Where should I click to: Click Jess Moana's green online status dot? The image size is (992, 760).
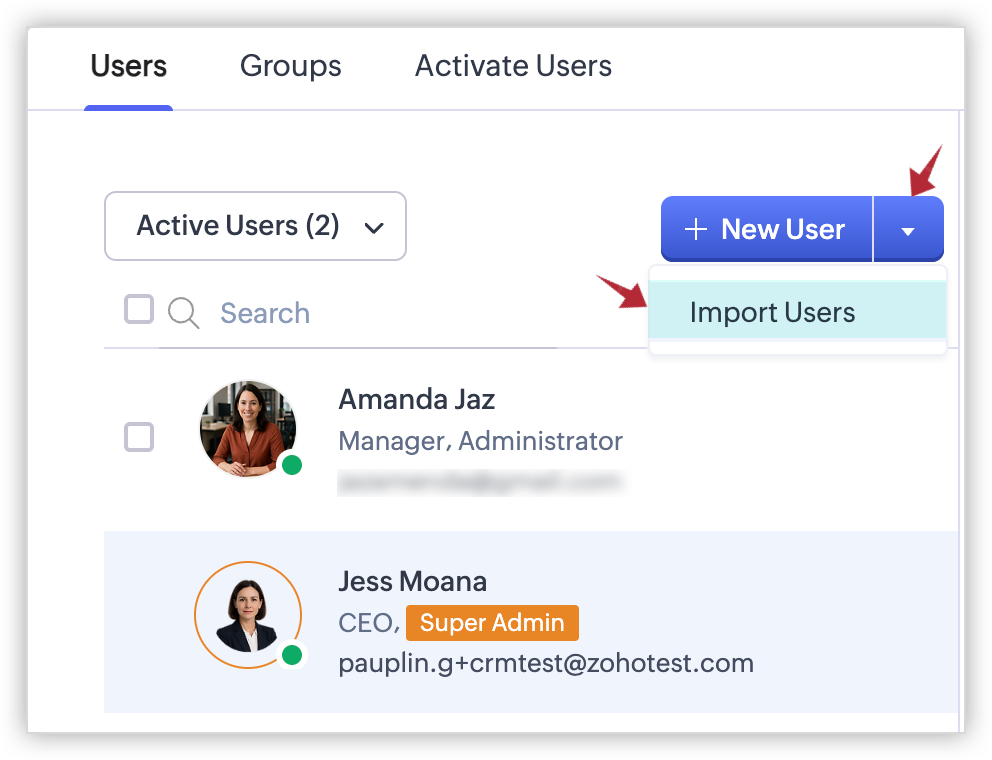[292, 655]
